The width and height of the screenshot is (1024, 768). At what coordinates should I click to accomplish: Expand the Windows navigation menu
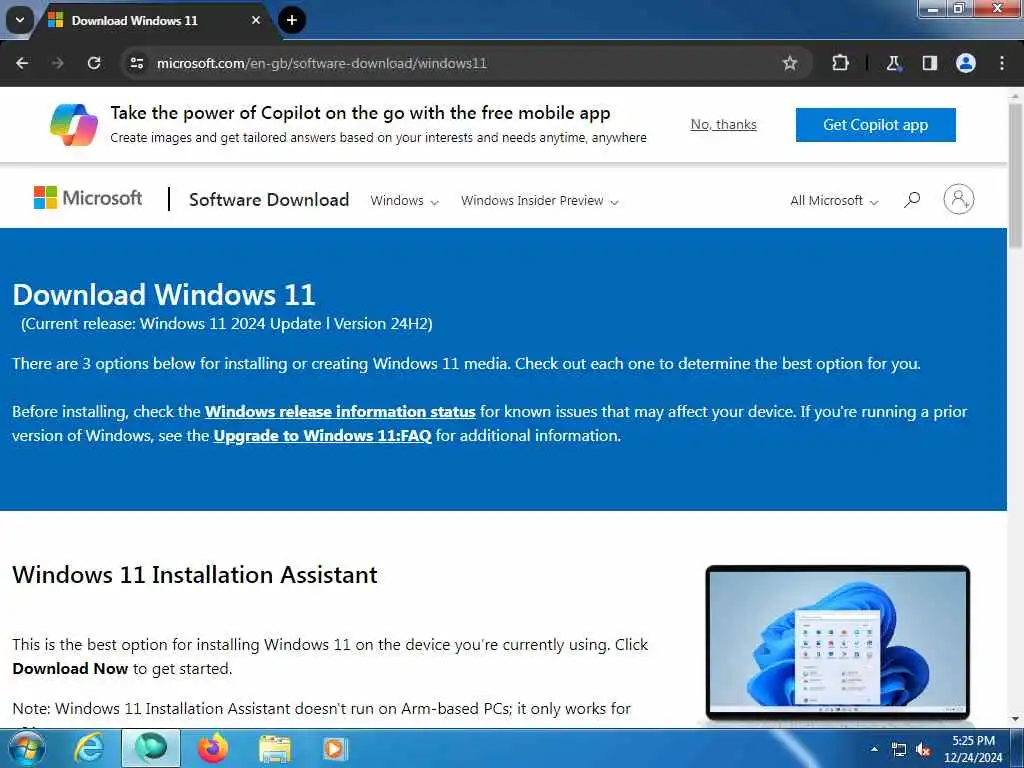(404, 200)
